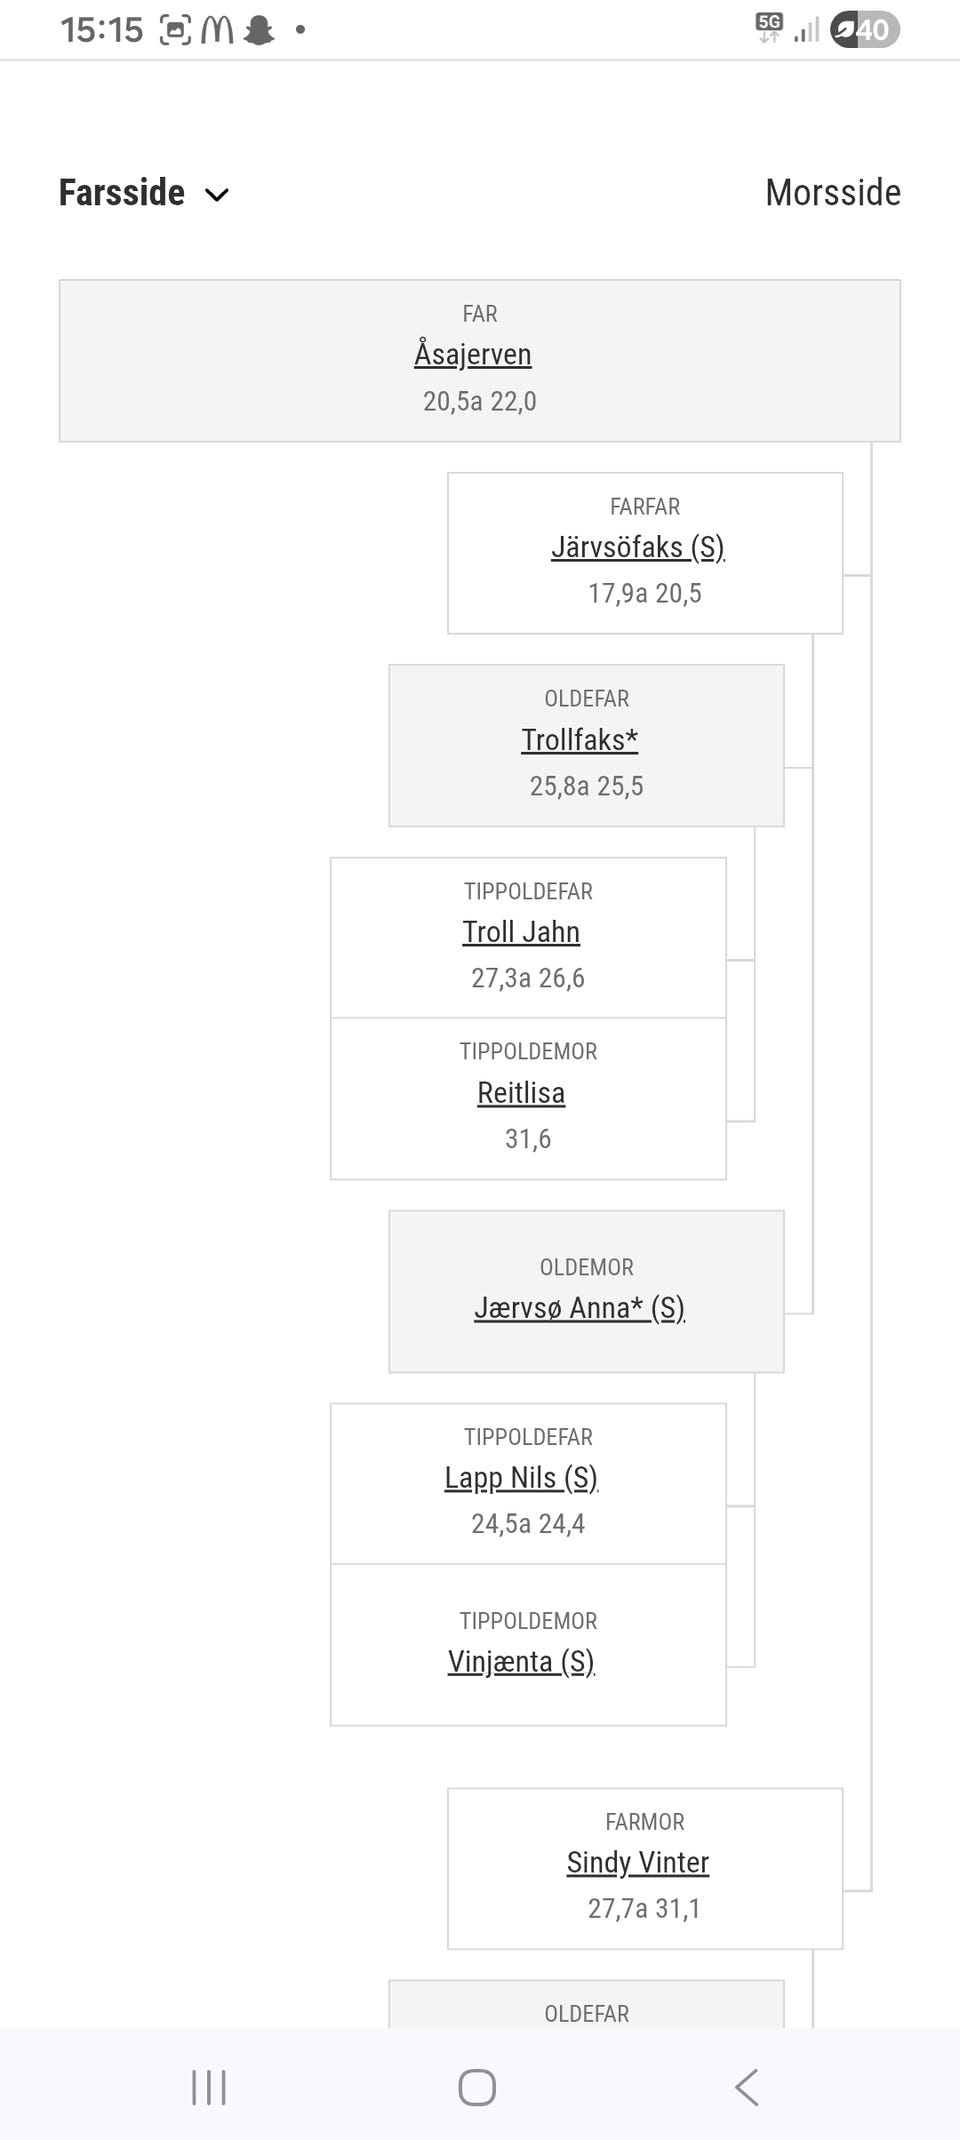The height and width of the screenshot is (2140, 960).
Task: Select the Farsside tab heading
Action: 122,192
